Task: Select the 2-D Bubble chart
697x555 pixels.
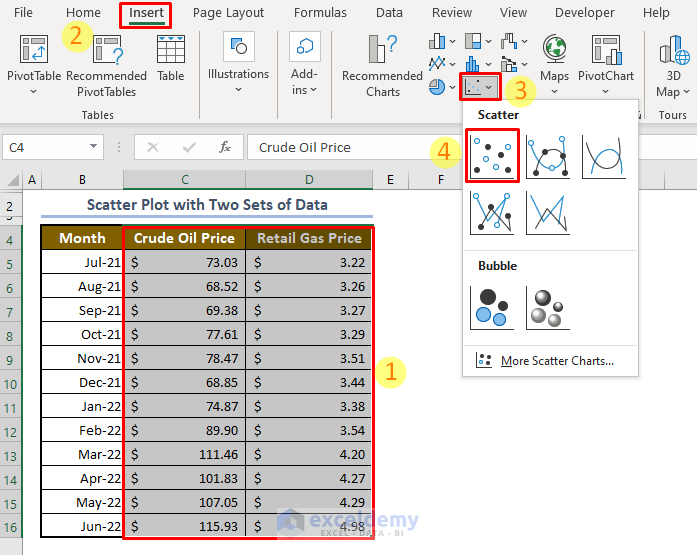Action: (492, 307)
